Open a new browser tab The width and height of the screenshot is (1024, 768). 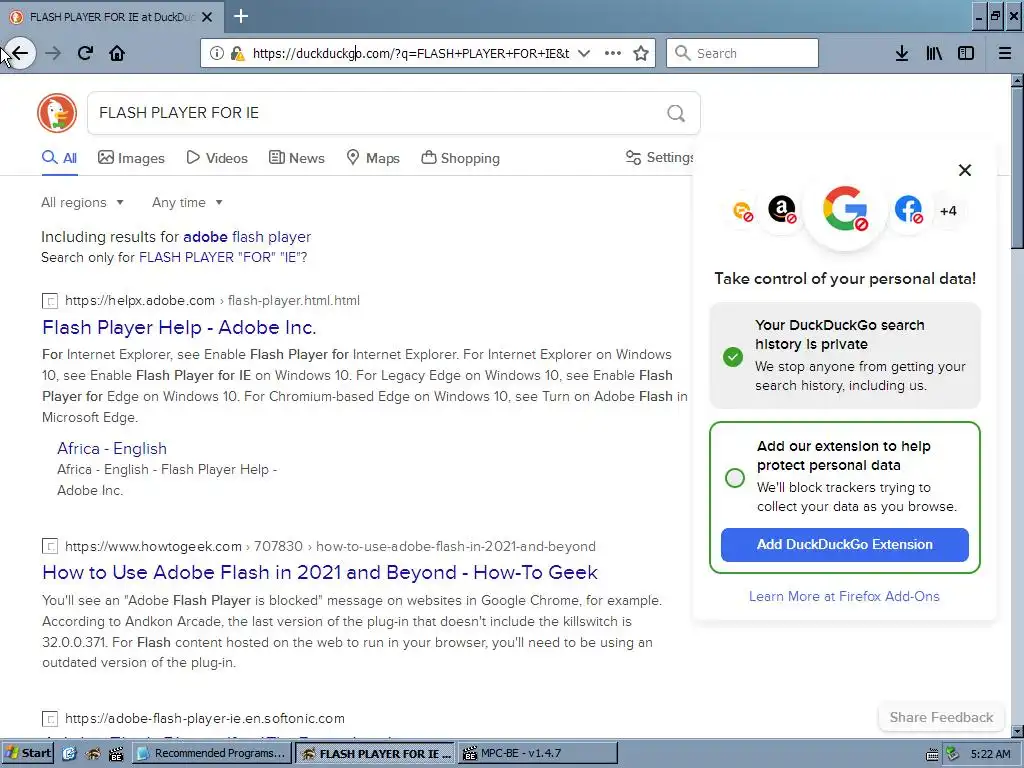tap(241, 16)
